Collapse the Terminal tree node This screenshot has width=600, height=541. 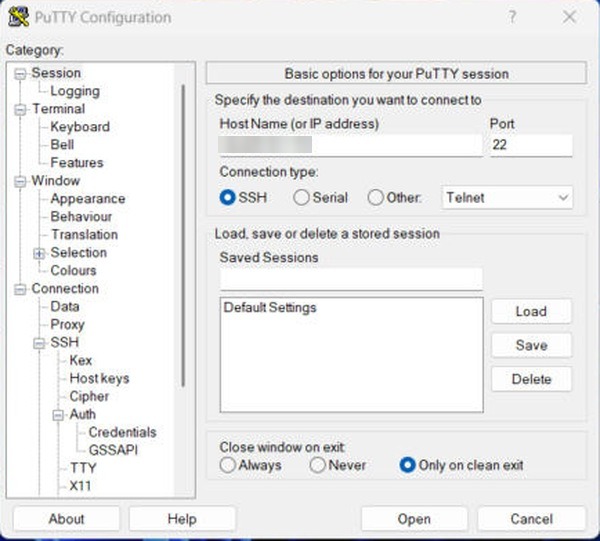pos(20,109)
